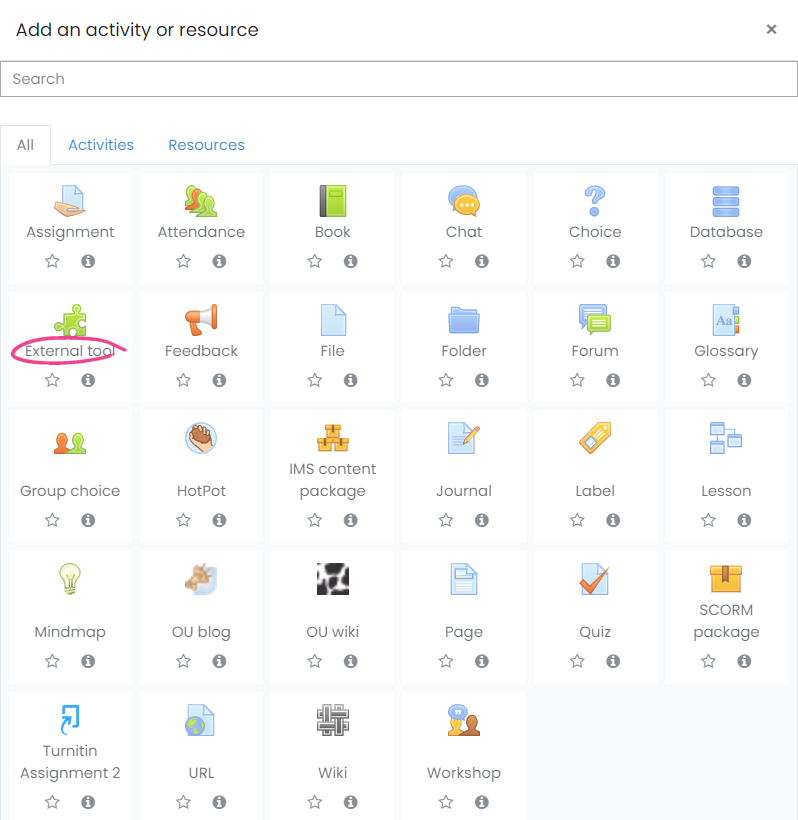The width and height of the screenshot is (798, 820).
Task: Select the Mindmap text label
Action: point(70,632)
